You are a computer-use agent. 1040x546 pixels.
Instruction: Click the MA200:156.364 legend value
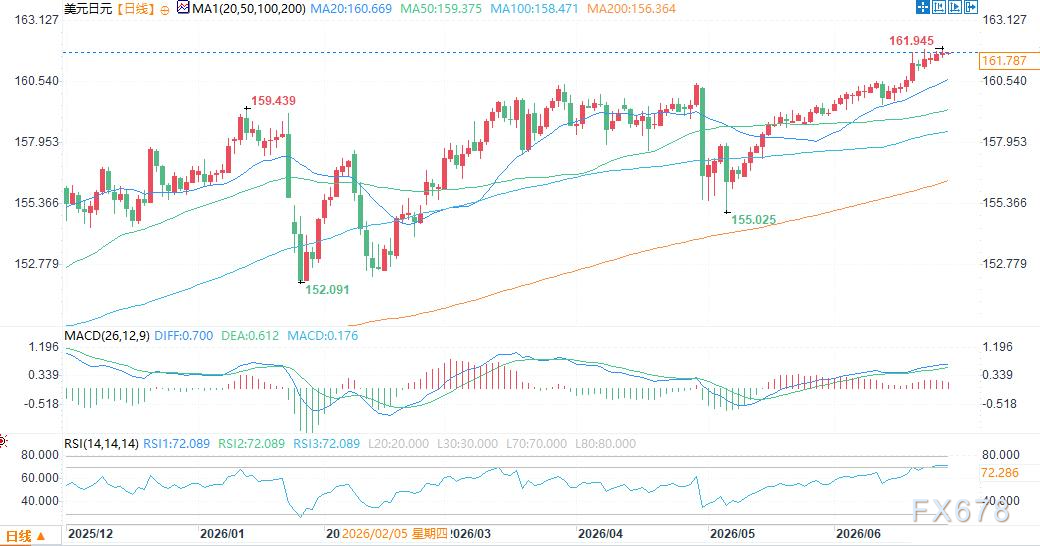pos(632,9)
